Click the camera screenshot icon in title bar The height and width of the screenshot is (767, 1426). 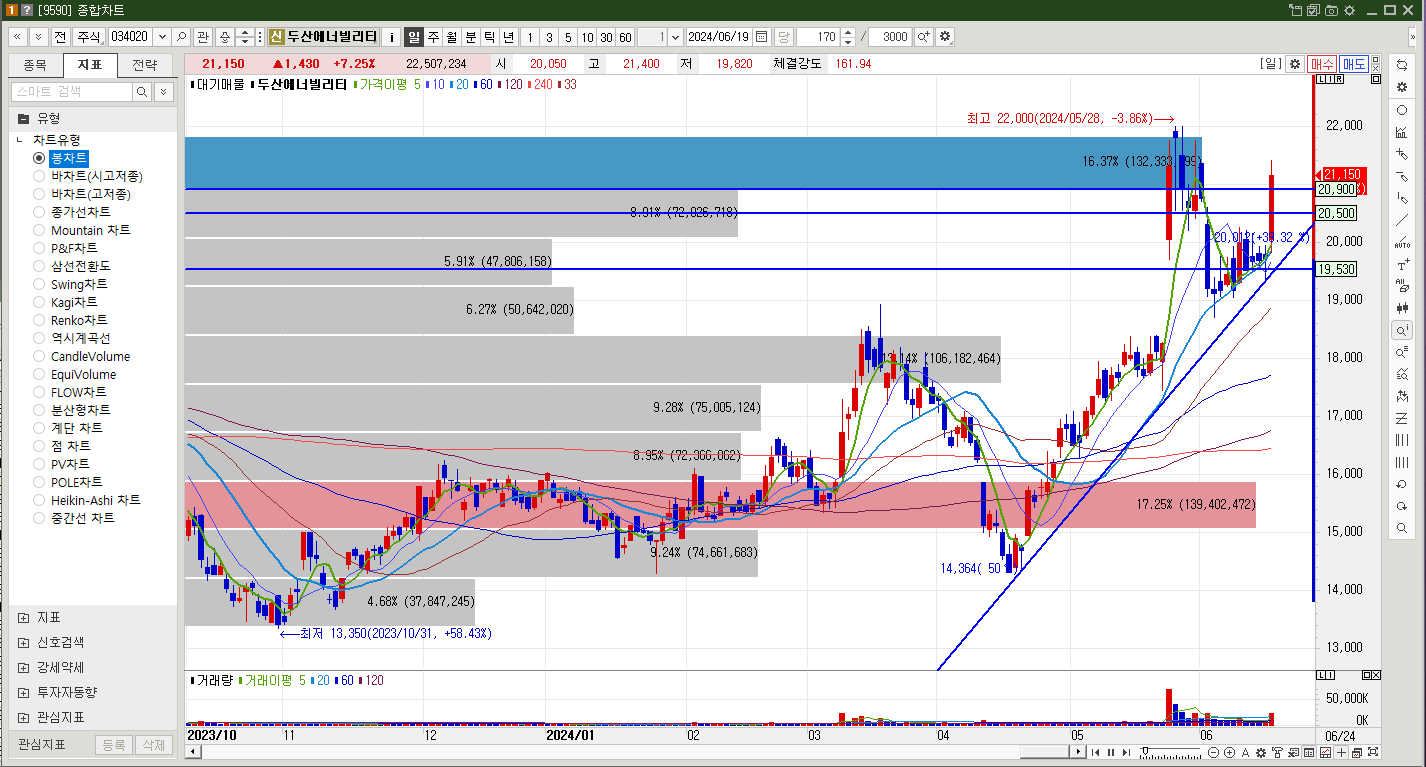tap(1330, 10)
